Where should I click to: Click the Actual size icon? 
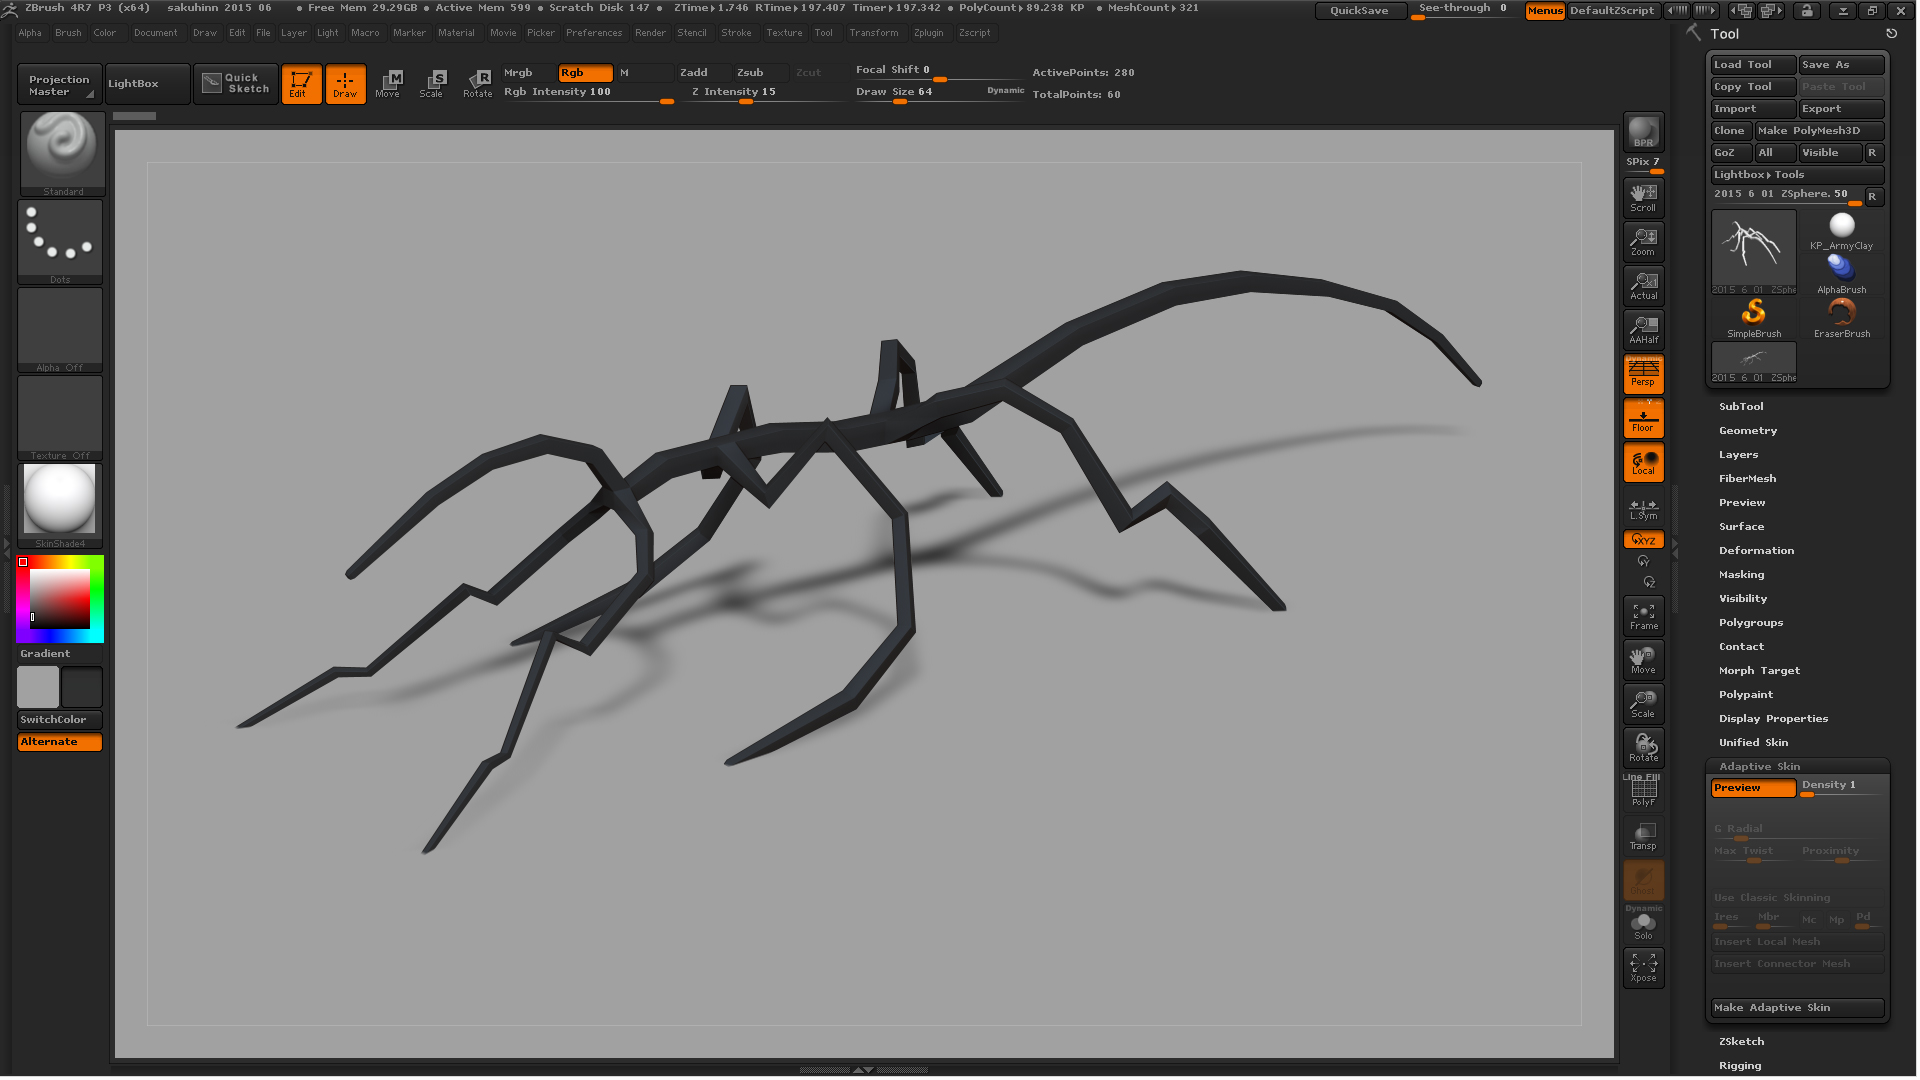point(1643,286)
